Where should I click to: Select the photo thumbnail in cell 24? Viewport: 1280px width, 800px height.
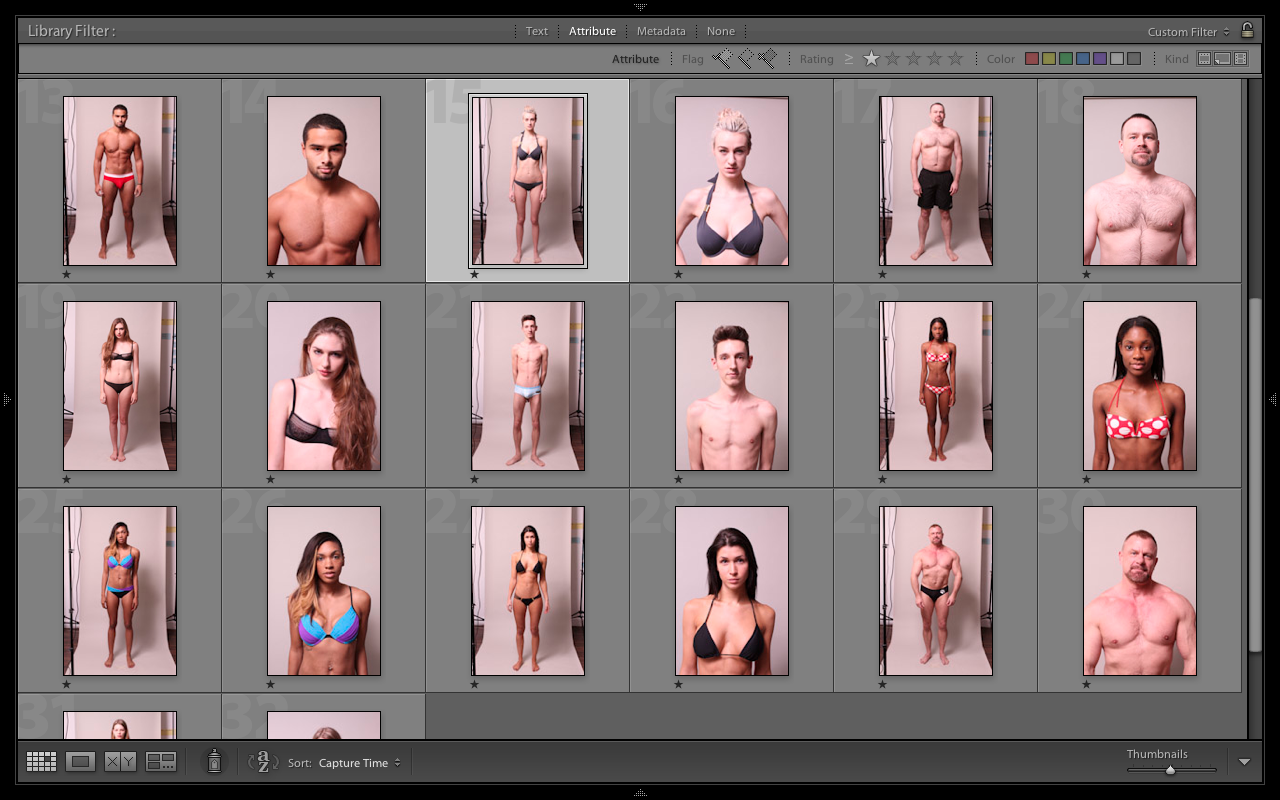point(1139,386)
